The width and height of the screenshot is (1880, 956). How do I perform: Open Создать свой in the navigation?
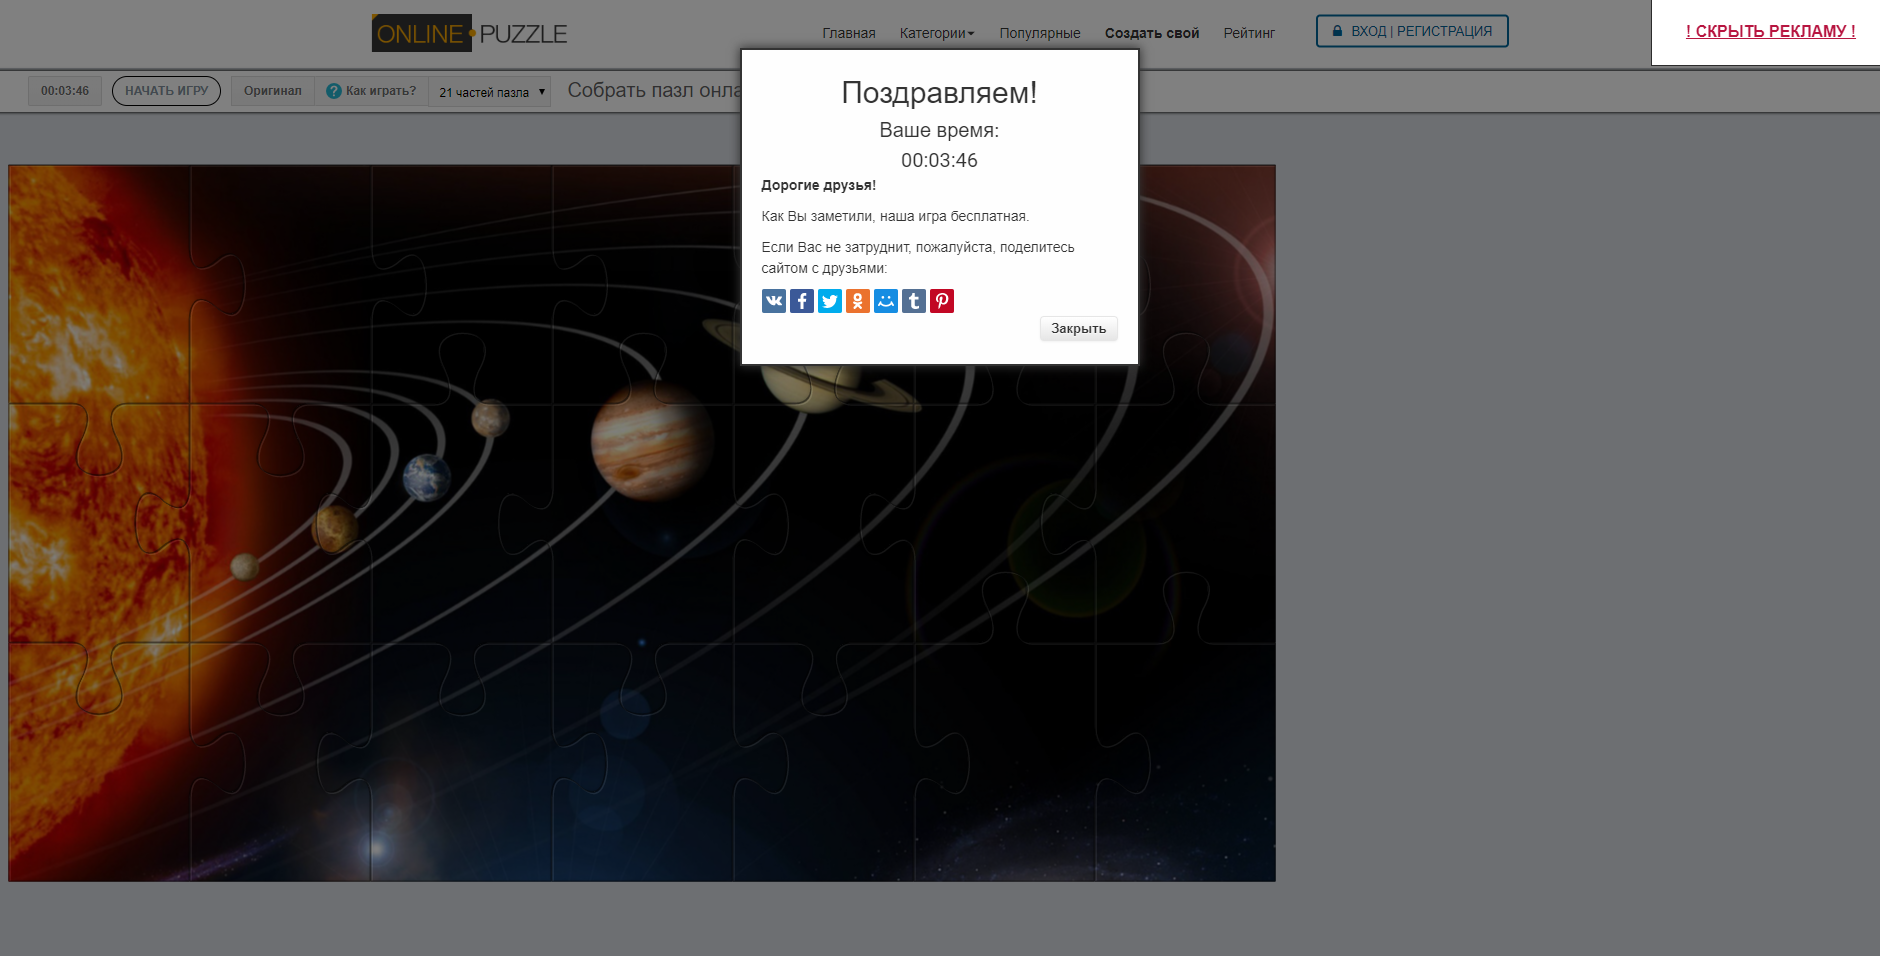pyautogui.click(x=1152, y=33)
